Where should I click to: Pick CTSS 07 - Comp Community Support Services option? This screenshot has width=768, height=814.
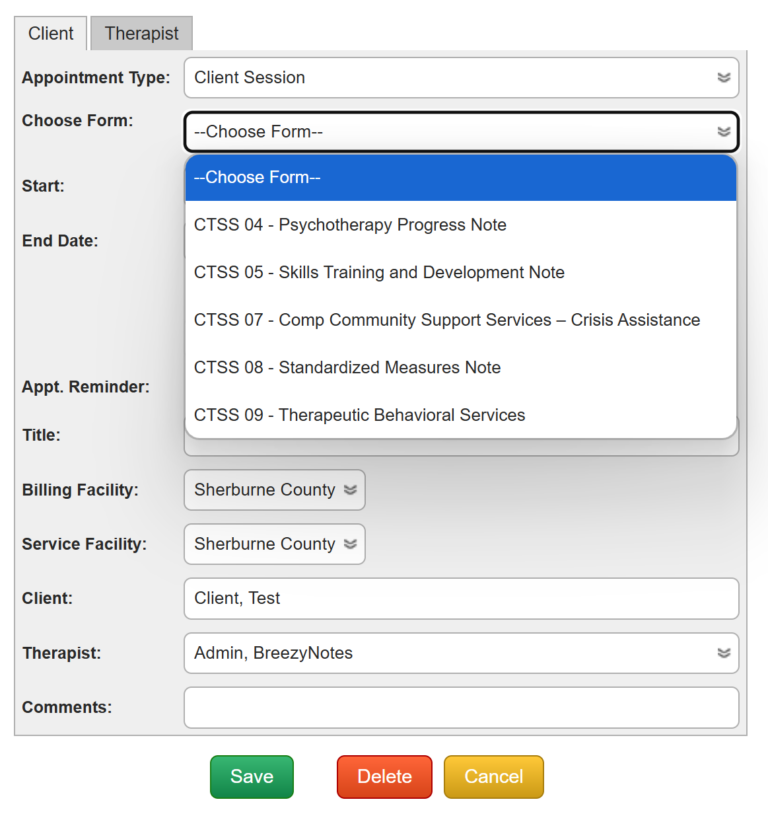[x=461, y=320]
